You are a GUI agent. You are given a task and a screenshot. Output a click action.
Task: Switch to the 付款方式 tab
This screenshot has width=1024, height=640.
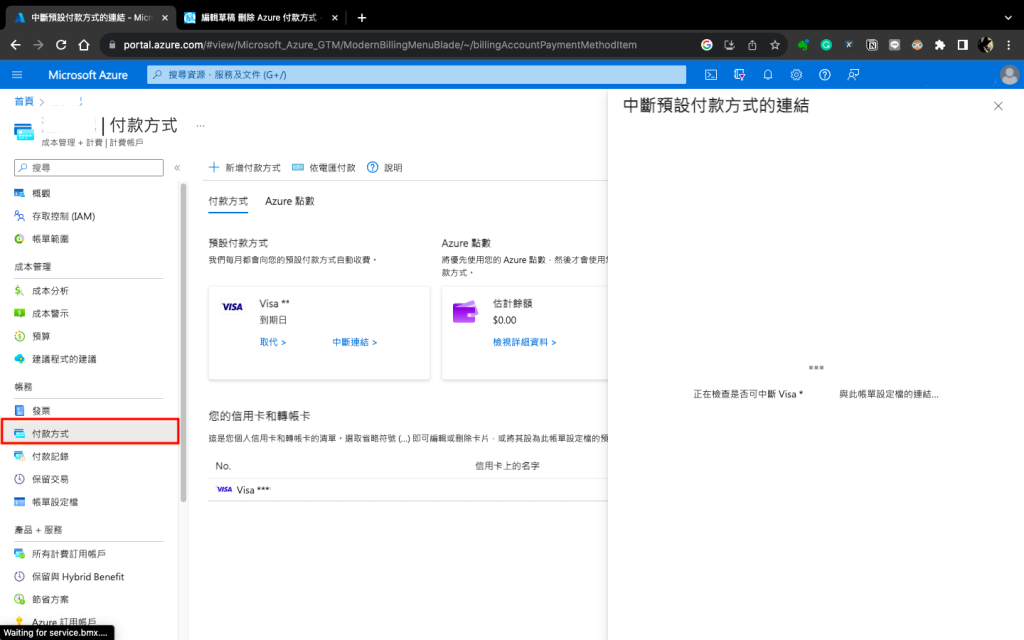click(x=228, y=201)
